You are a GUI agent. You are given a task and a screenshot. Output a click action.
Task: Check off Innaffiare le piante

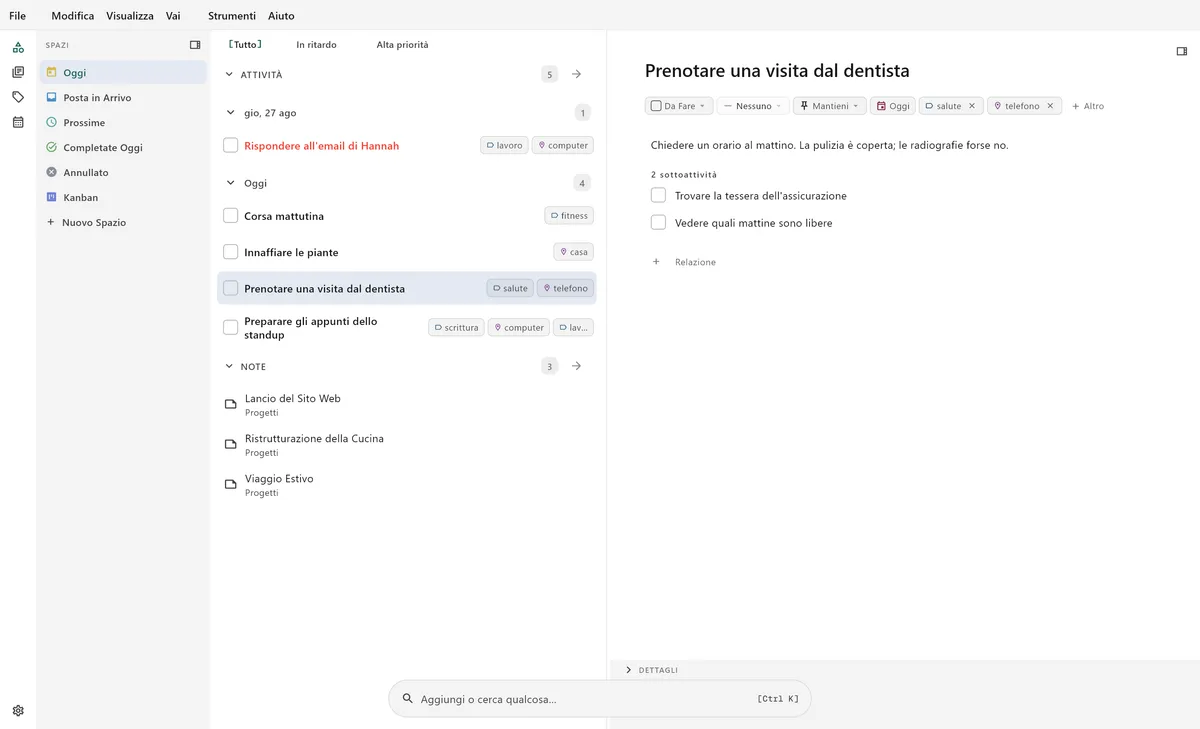click(231, 252)
